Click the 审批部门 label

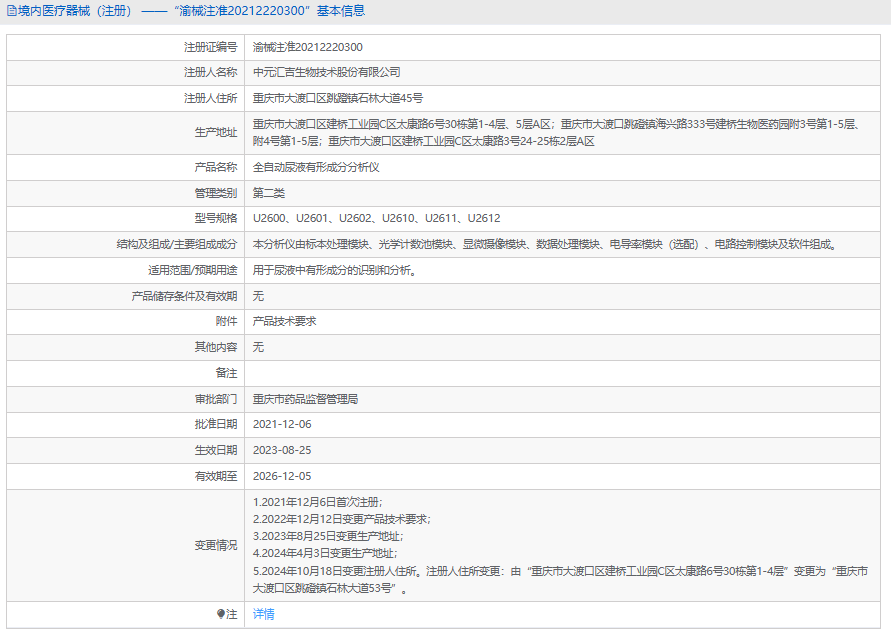click(x=216, y=399)
